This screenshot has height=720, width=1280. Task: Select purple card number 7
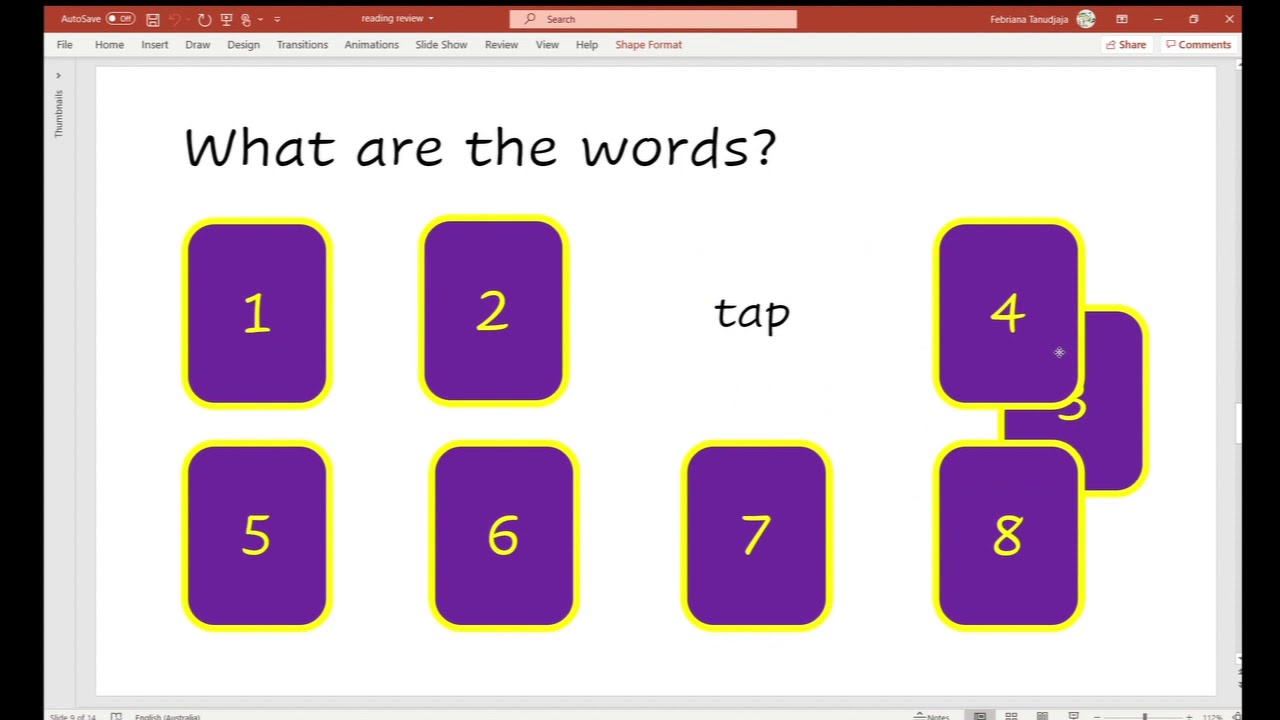(x=757, y=536)
